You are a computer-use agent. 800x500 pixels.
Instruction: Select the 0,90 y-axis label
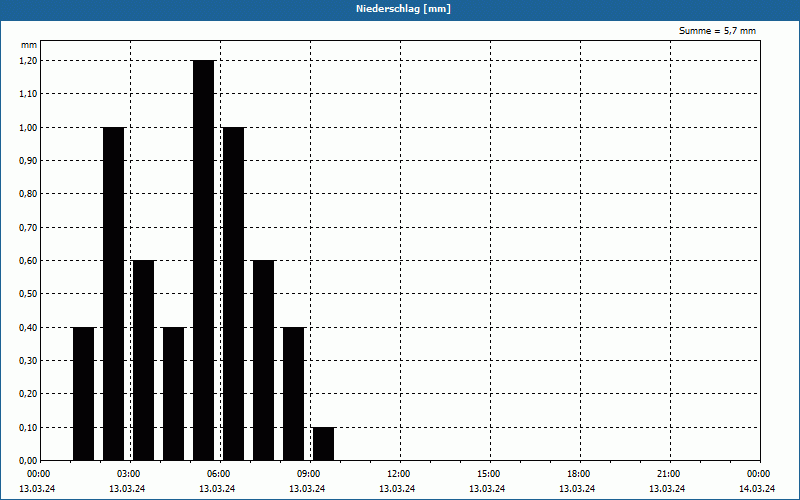[29, 161]
